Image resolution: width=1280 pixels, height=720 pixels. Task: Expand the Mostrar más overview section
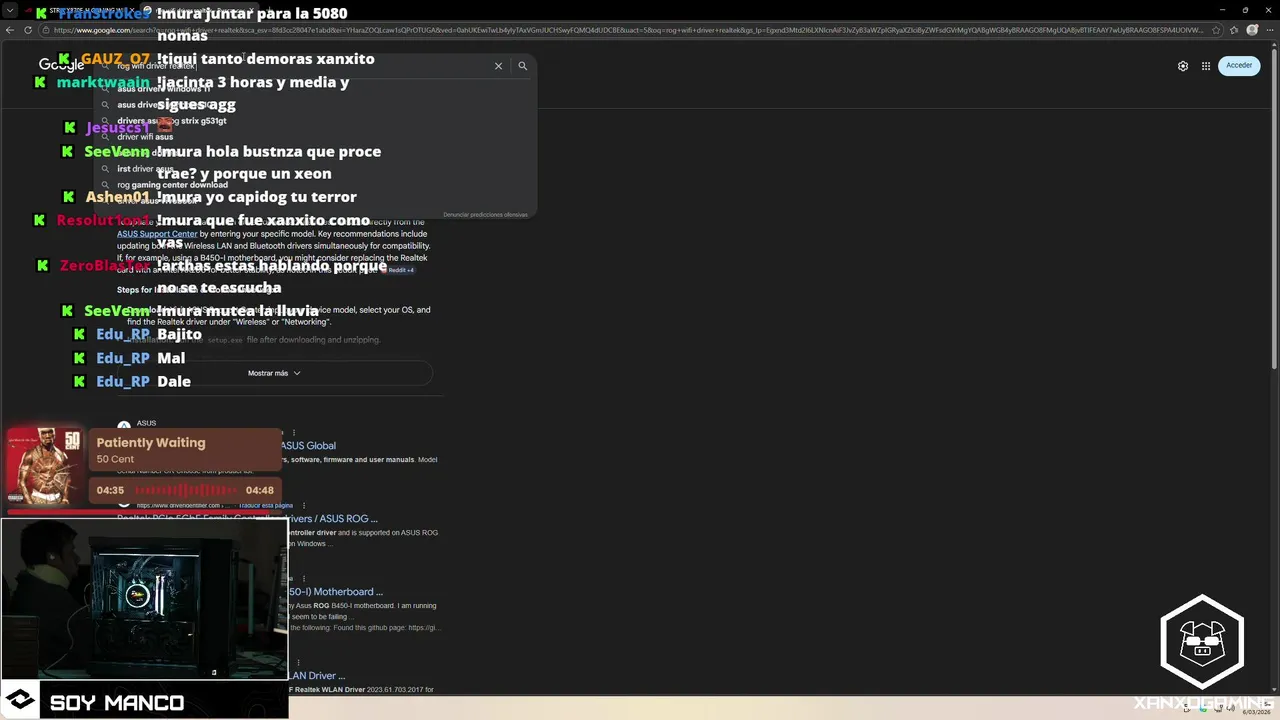tap(274, 373)
